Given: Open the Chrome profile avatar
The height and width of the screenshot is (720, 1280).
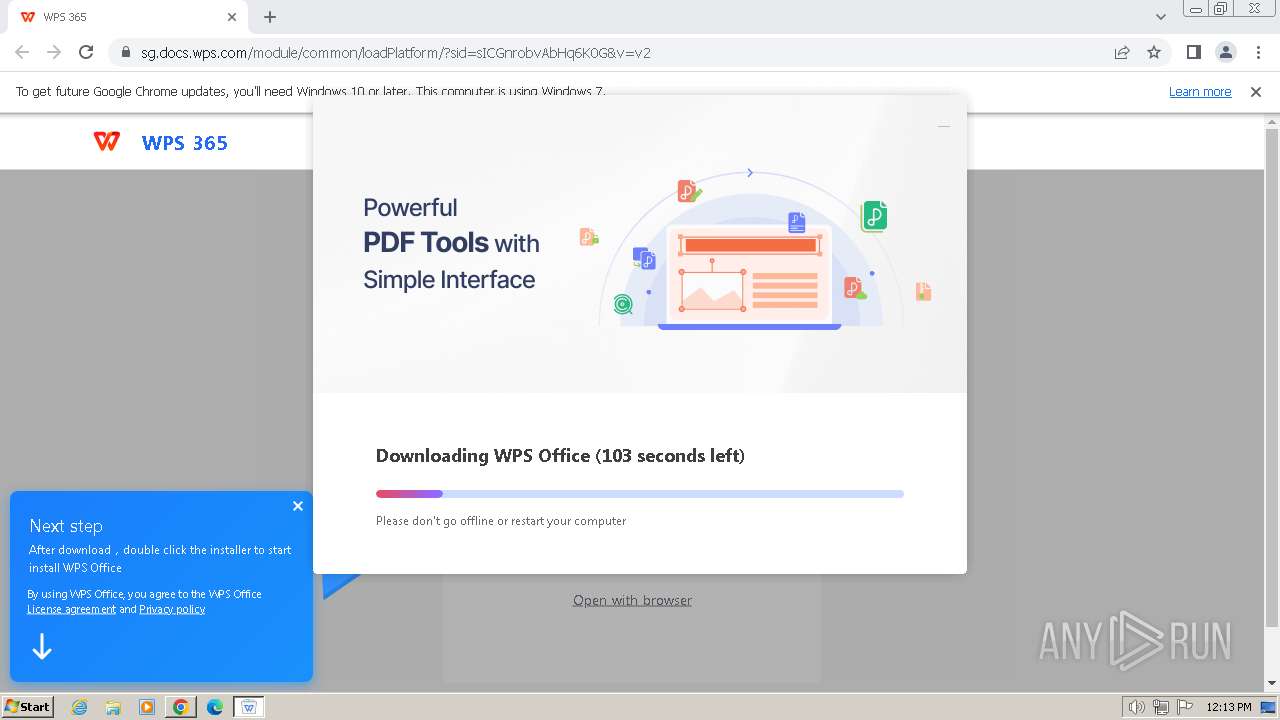Looking at the screenshot, I should click(1225, 52).
